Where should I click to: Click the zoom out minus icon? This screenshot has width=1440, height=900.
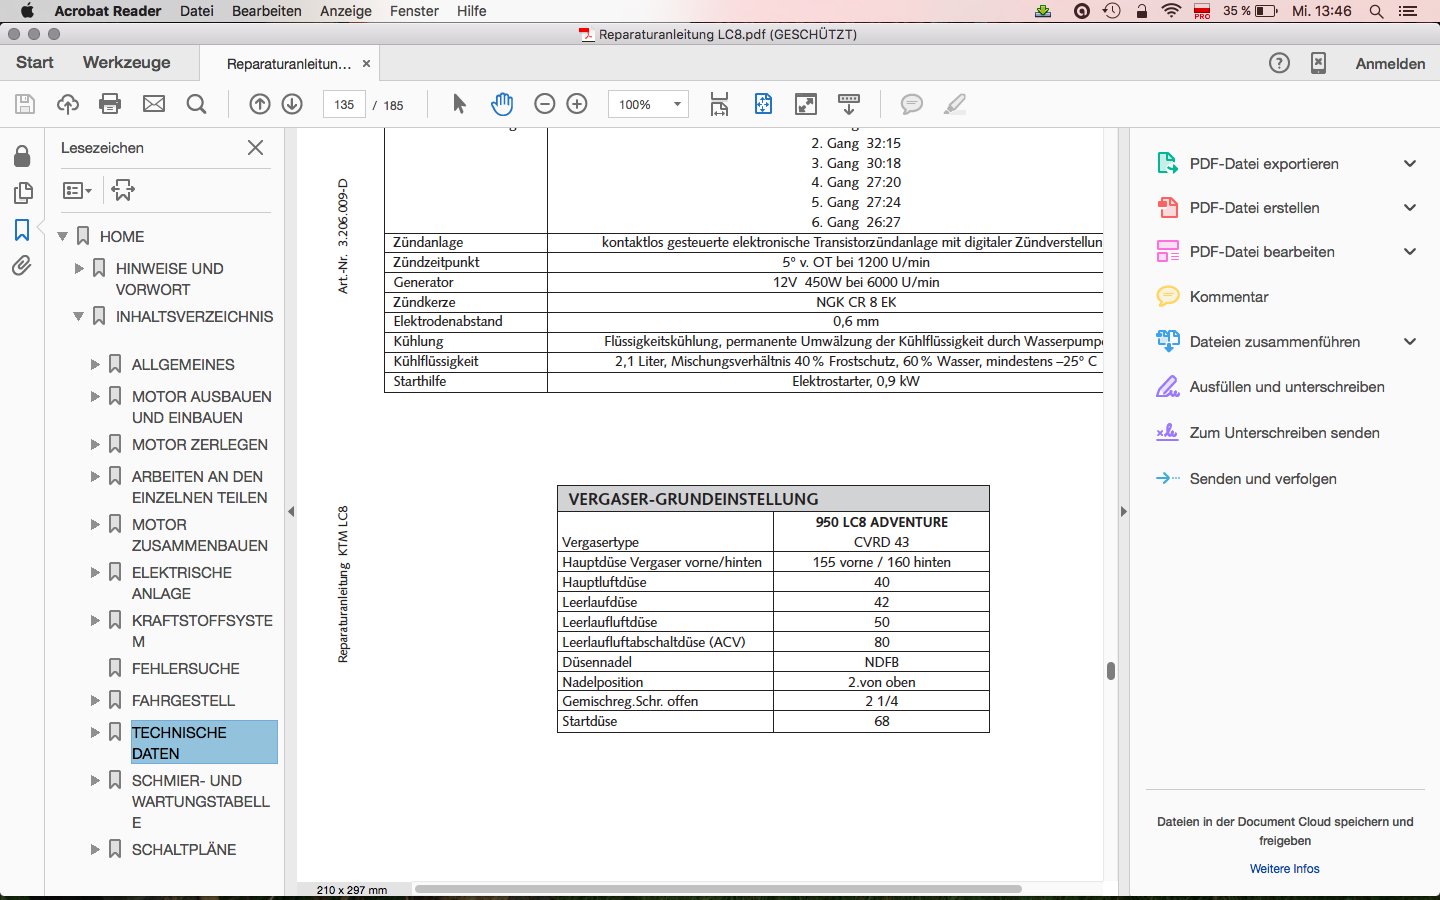(545, 104)
